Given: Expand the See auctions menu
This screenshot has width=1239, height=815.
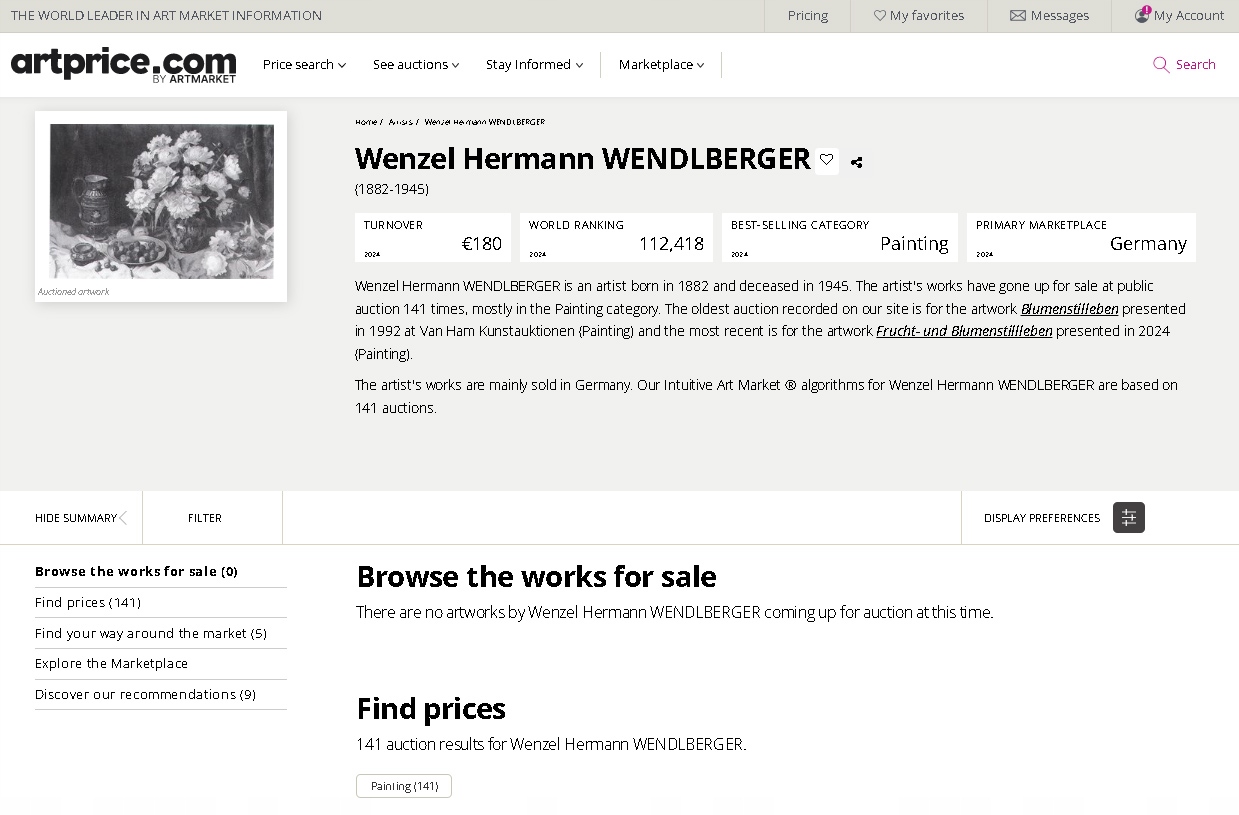Looking at the screenshot, I should (416, 65).
